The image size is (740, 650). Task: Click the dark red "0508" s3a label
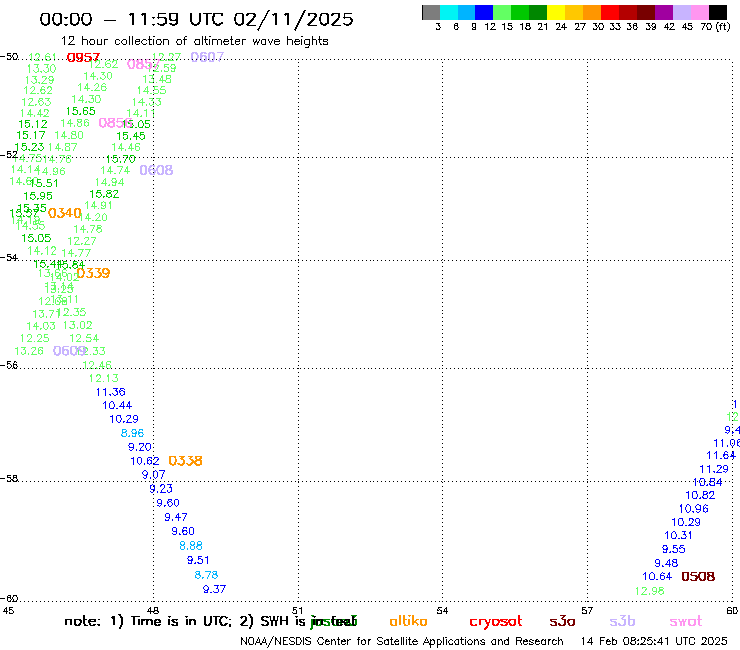point(698,576)
